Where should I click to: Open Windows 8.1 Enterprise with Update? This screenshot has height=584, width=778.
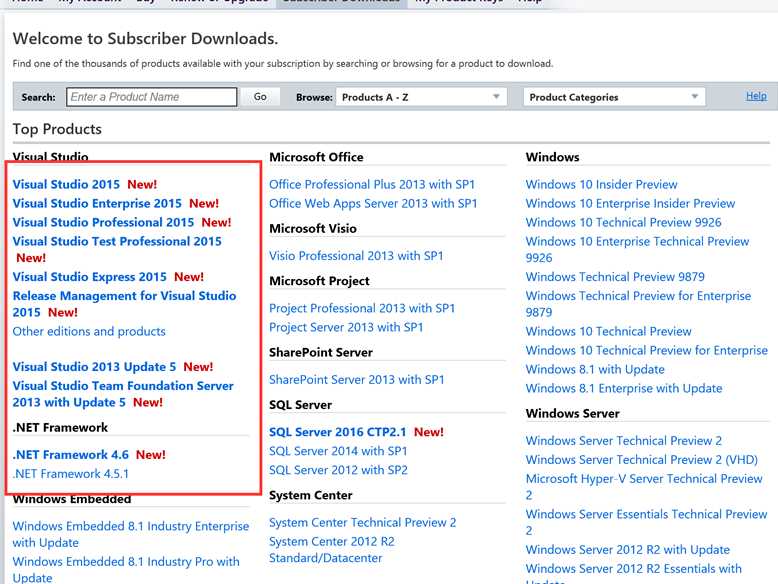(624, 389)
